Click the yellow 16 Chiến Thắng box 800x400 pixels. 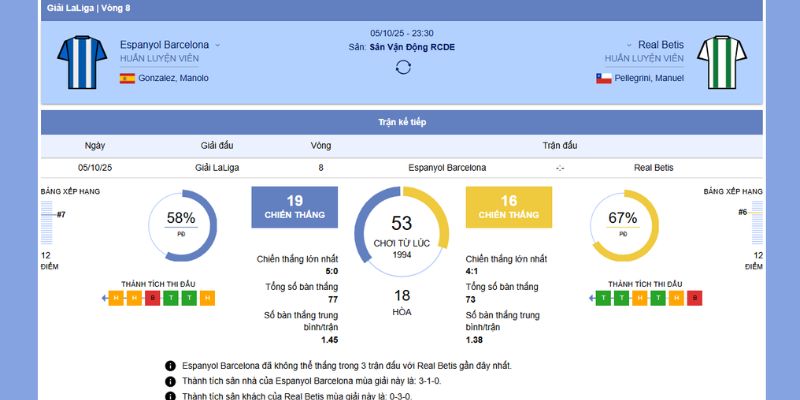coord(509,207)
